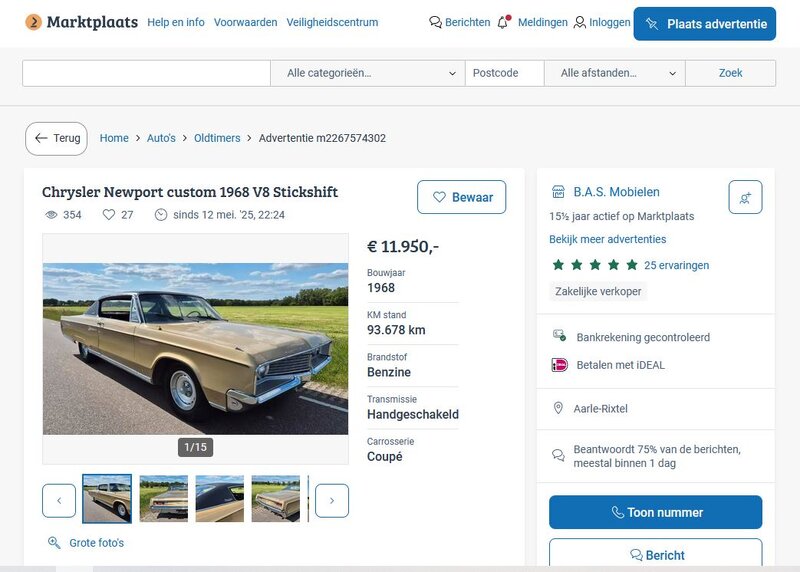Open Berichten chat icon in header
800x572 pixels.
pyautogui.click(x=435, y=22)
